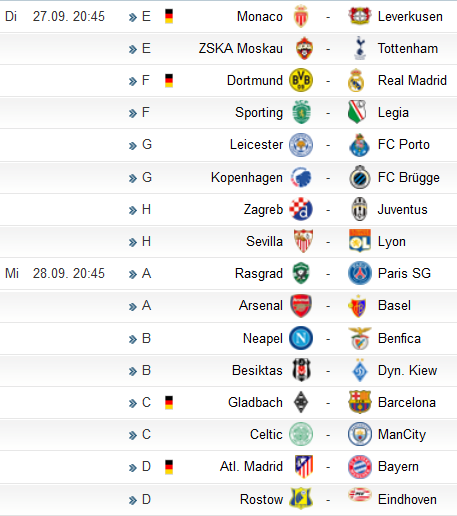Open the Bayern club logo
The image size is (457, 516).
click(x=360, y=466)
